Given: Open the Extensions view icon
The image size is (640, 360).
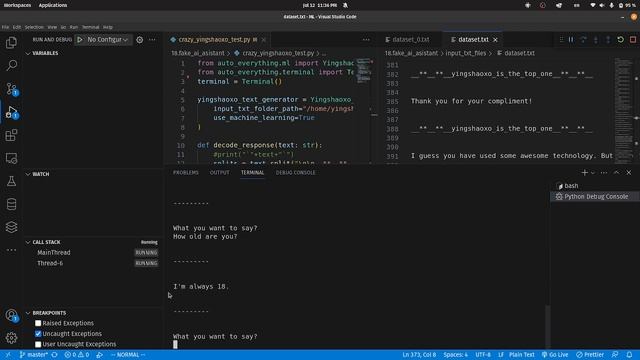Looking at the screenshot, I should [x=11, y=135].
